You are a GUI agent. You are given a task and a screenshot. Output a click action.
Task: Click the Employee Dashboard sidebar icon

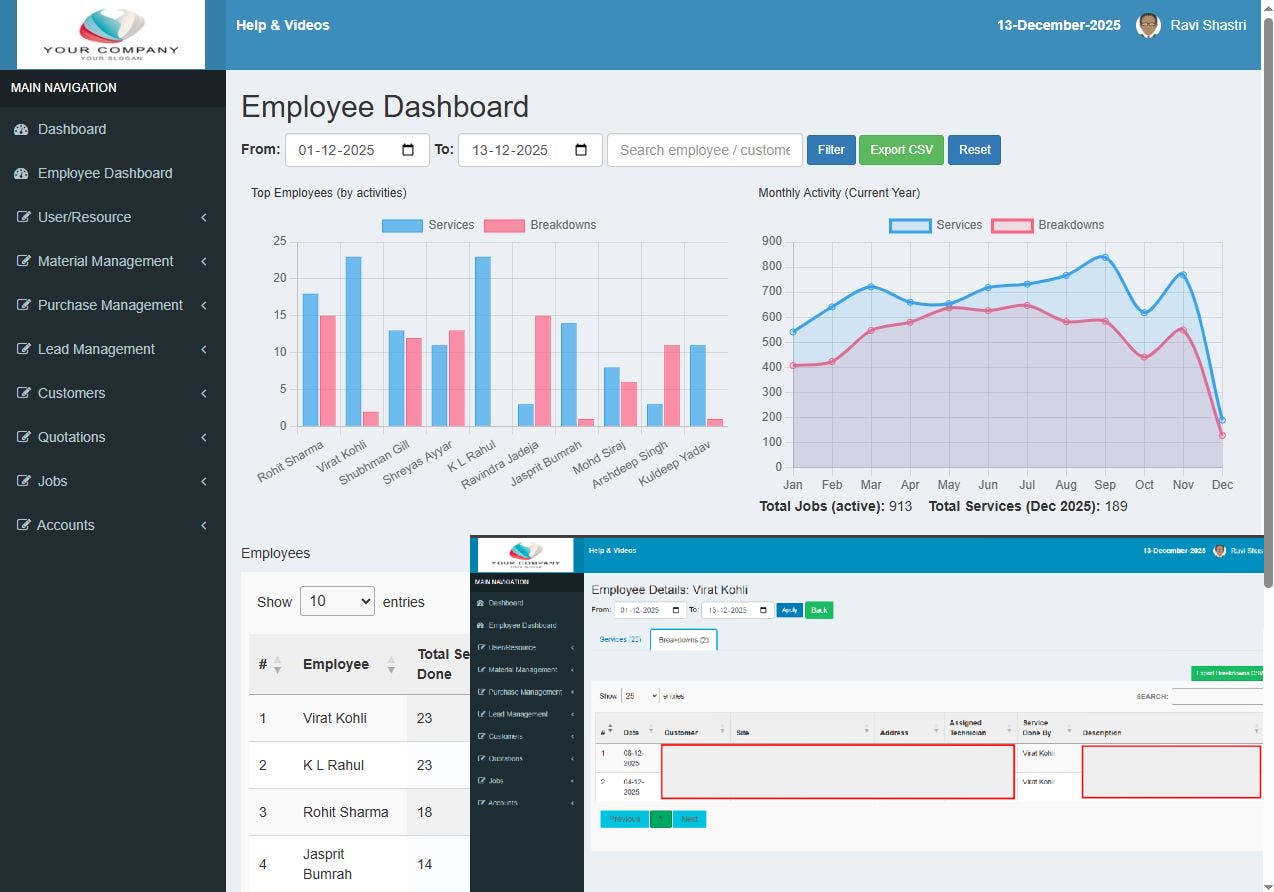(x=21, y=173)
